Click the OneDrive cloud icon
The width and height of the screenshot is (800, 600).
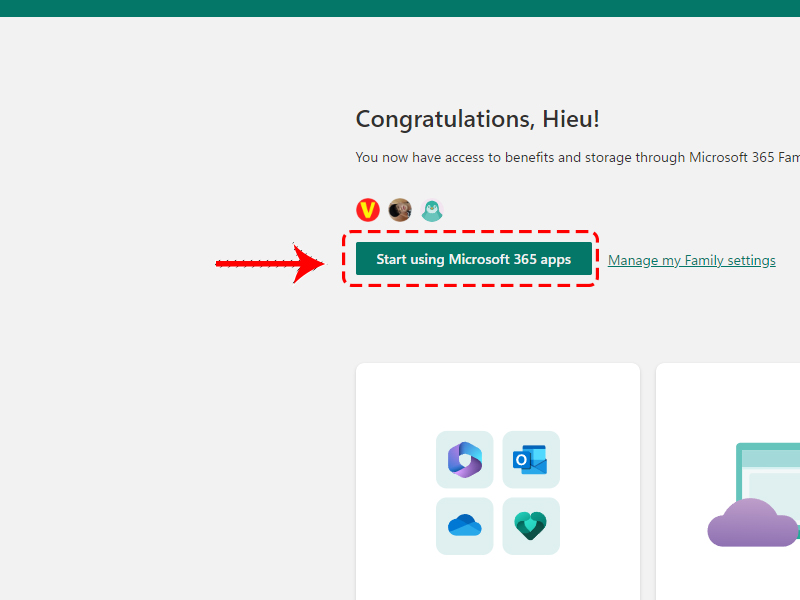coord(464,526)
